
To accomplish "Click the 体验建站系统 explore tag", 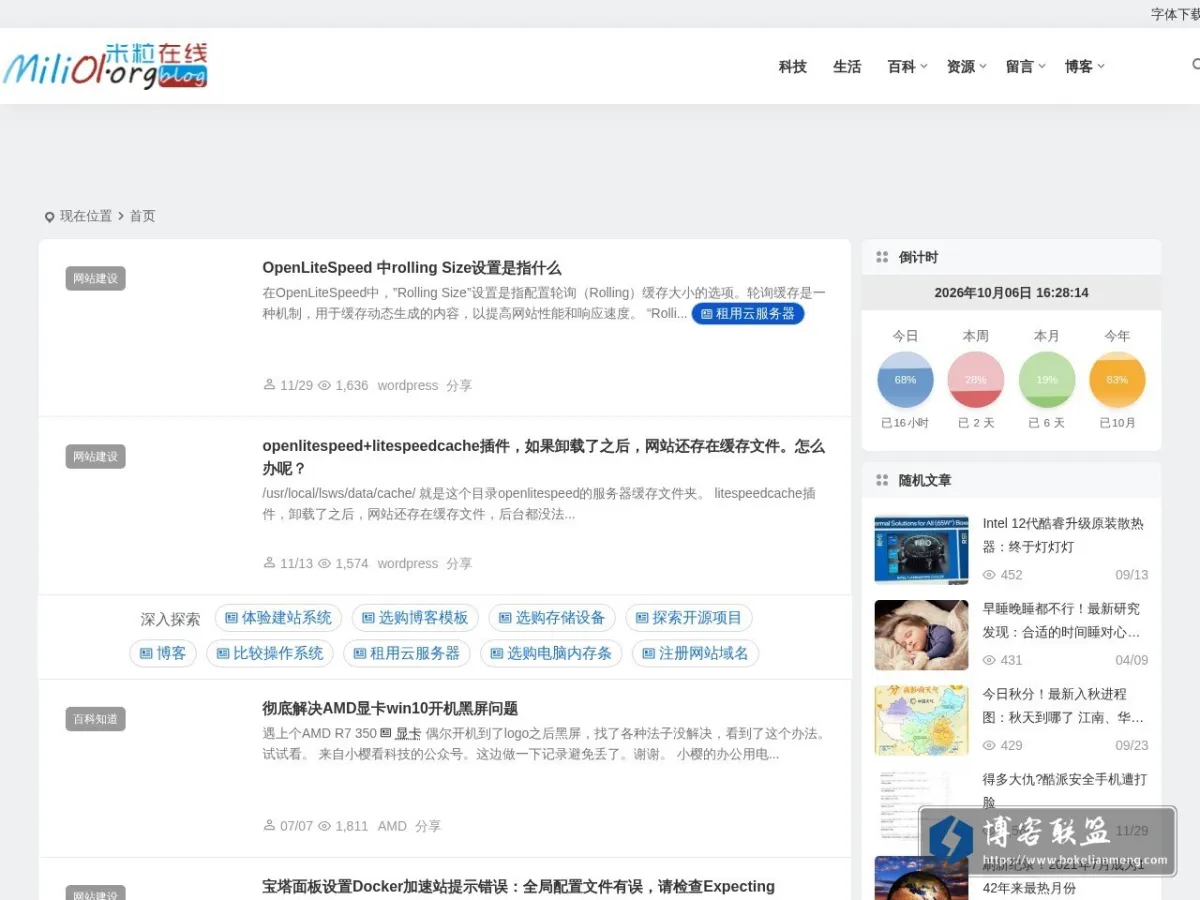I will click(278, 618).
